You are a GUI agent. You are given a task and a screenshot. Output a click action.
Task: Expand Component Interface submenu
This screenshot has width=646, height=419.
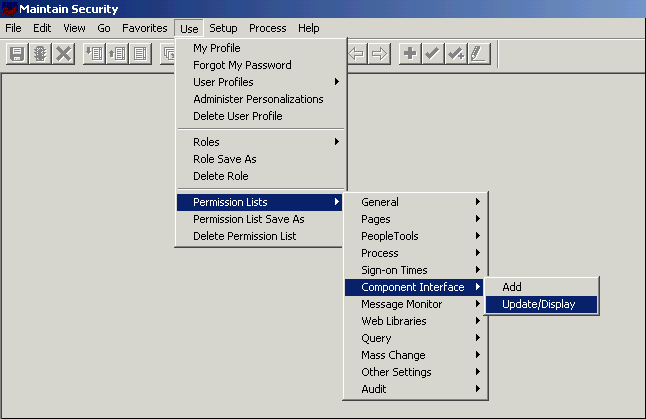(415, 287)
